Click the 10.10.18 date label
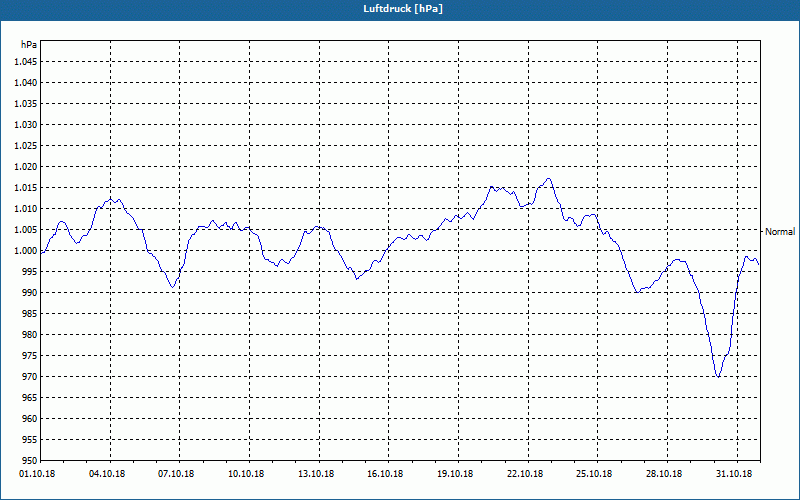 [x=246, y=474]
